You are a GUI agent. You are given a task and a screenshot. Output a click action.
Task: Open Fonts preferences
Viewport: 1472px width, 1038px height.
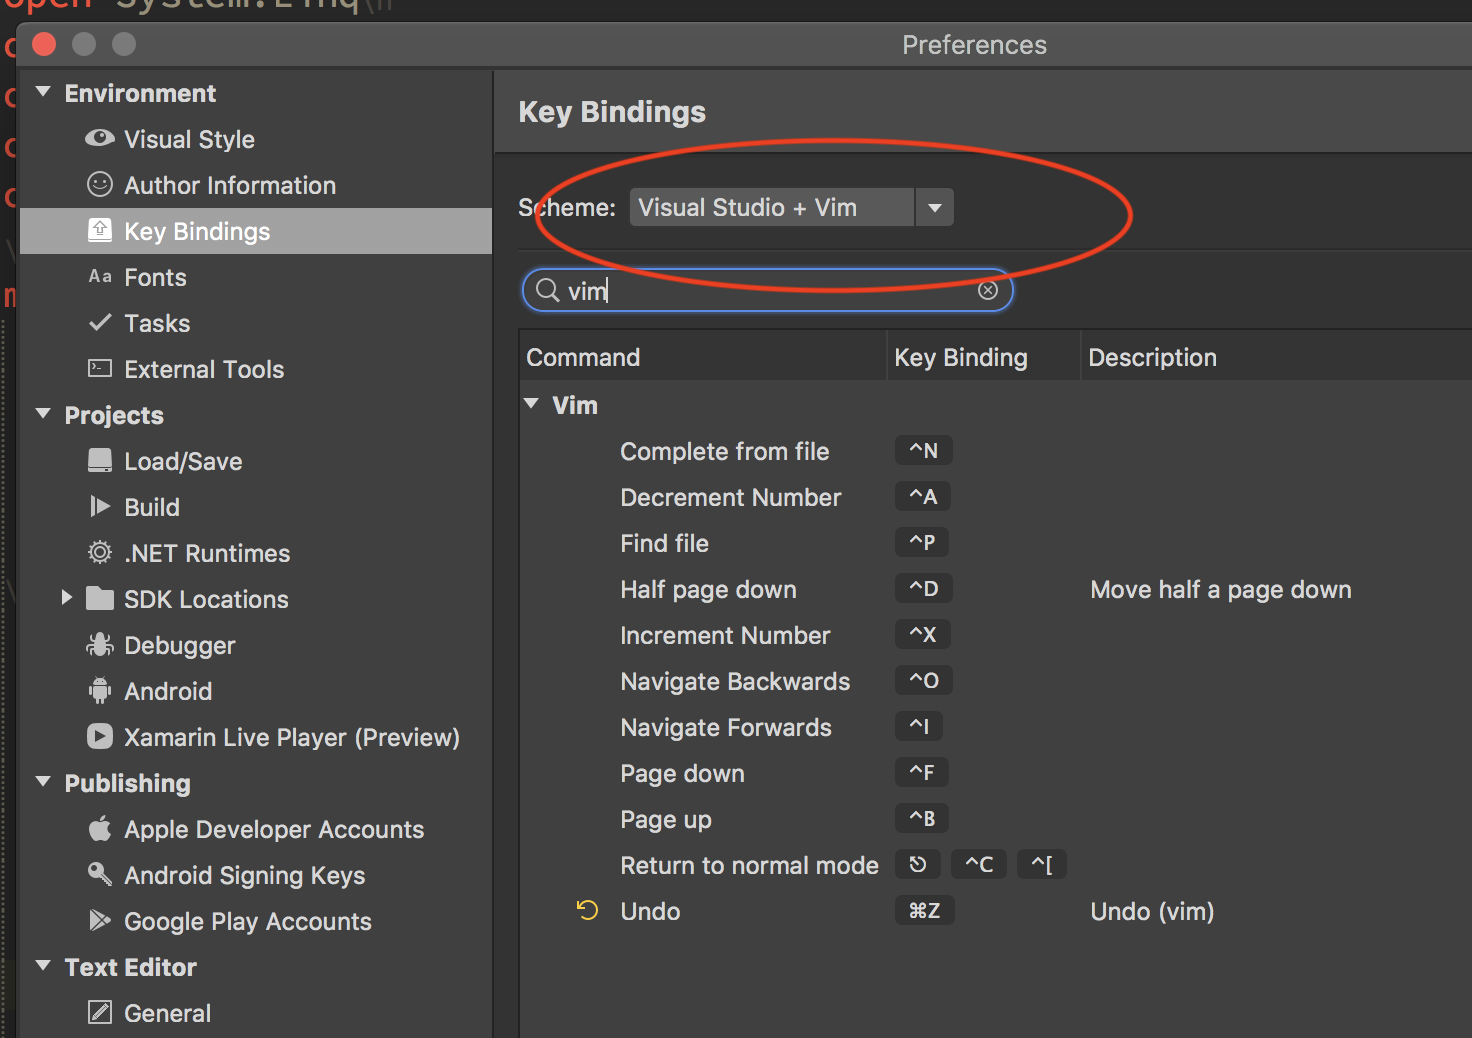pos(155,277)
